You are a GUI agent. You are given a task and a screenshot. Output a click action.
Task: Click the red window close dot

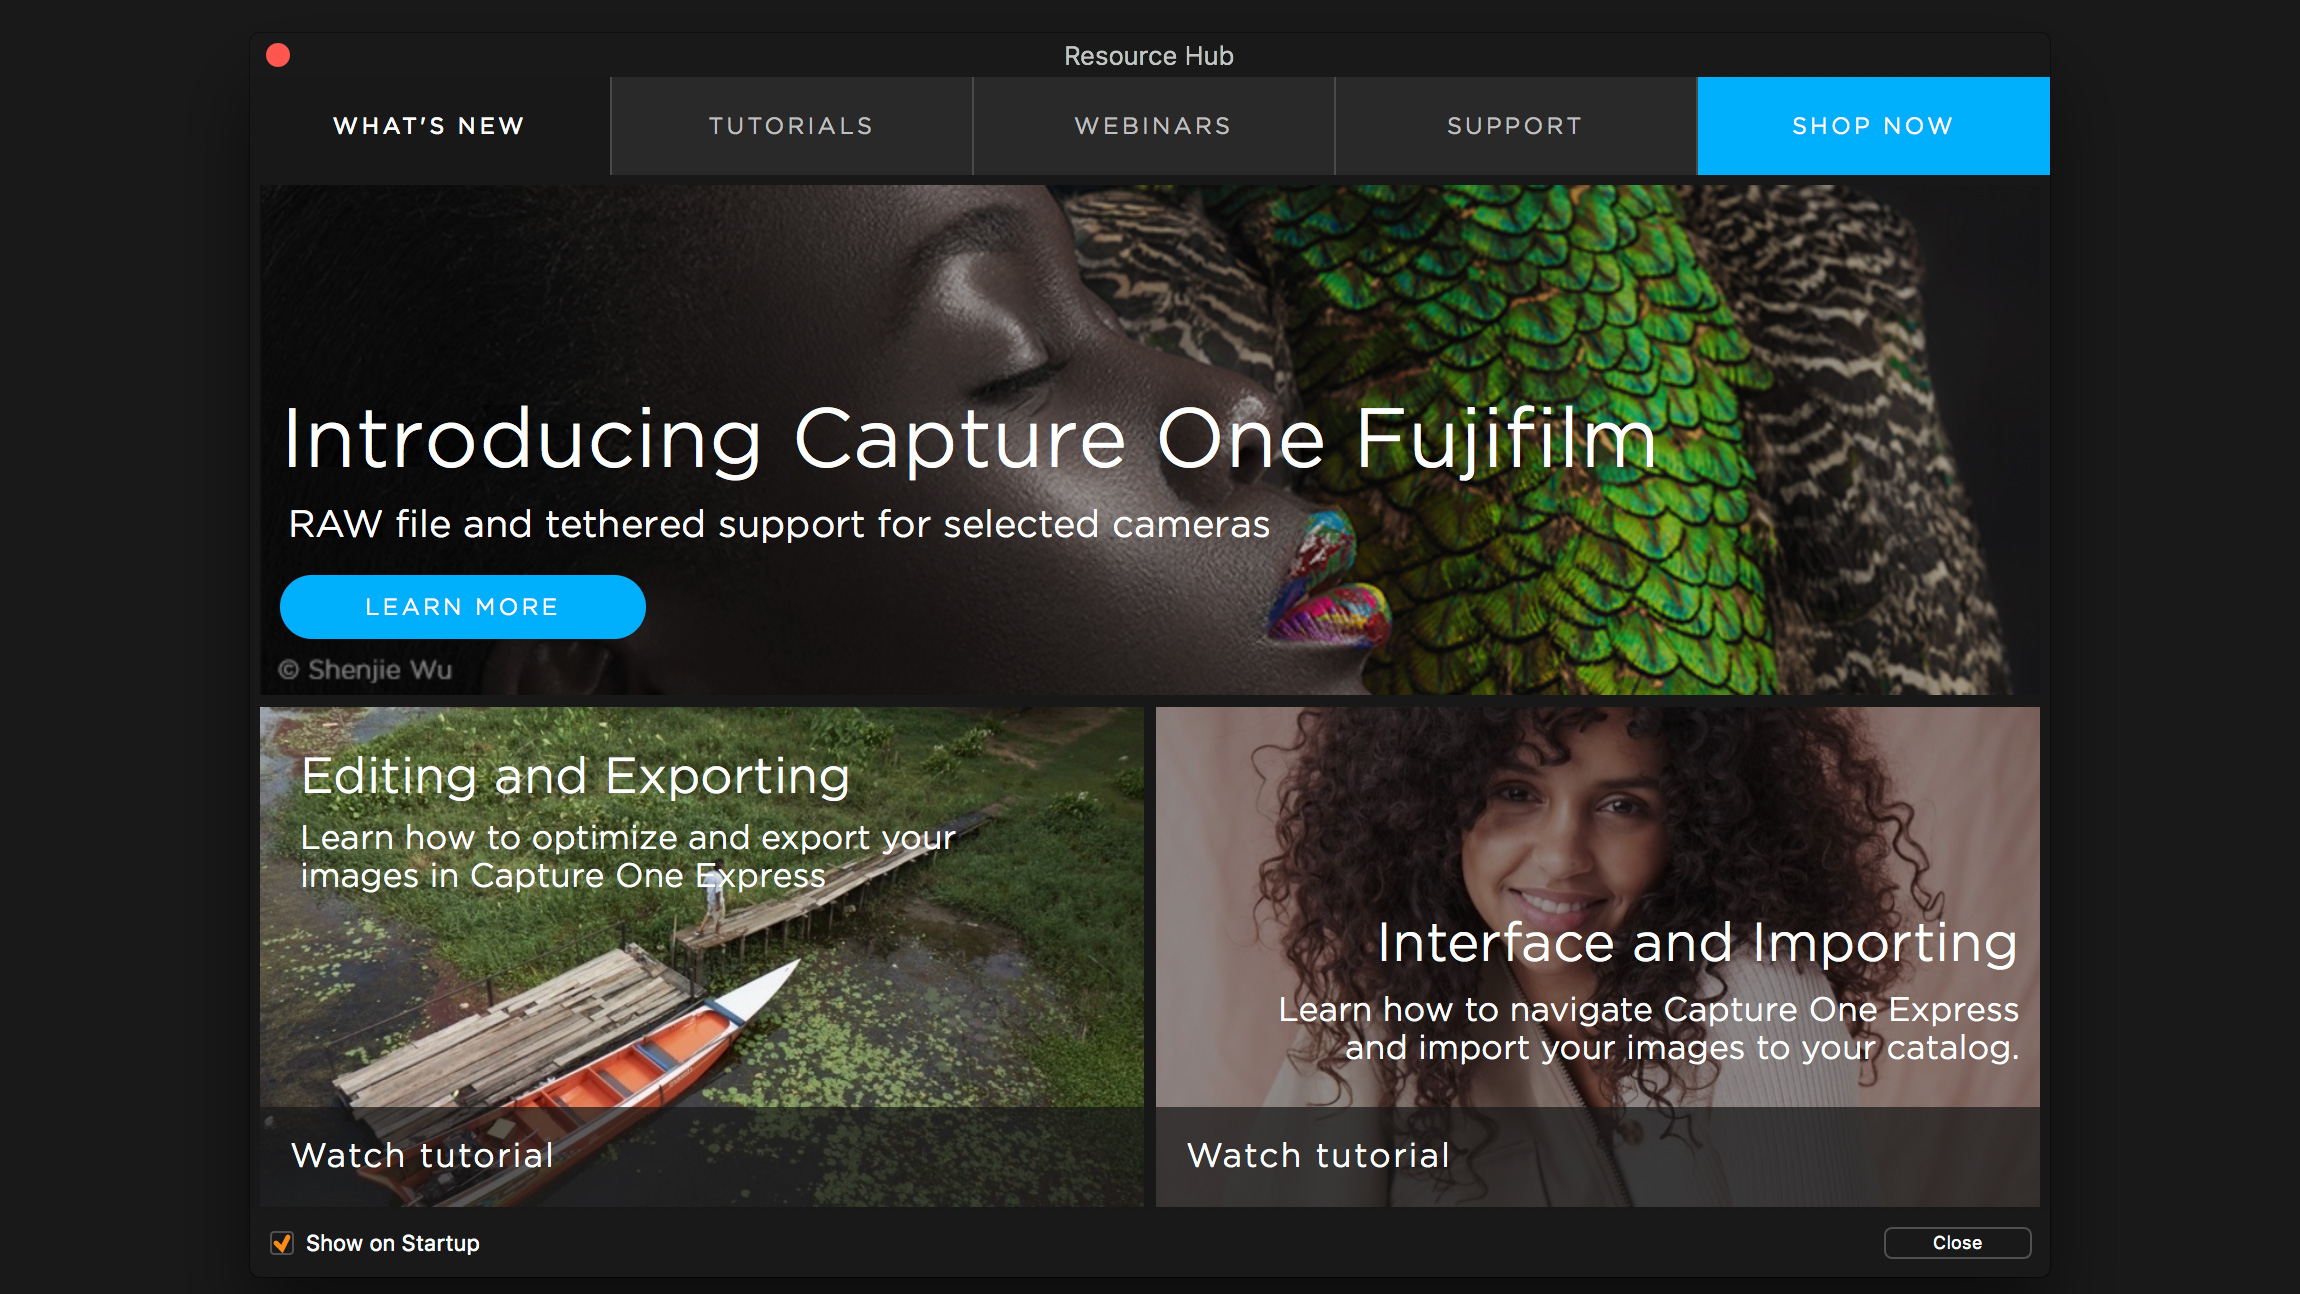point(278,55)
